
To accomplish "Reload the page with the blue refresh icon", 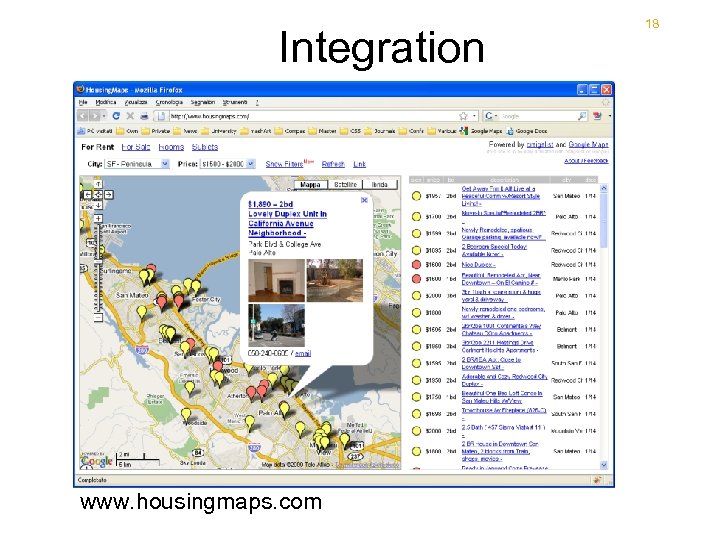I will pyautogui.click(x=116, y=116).
